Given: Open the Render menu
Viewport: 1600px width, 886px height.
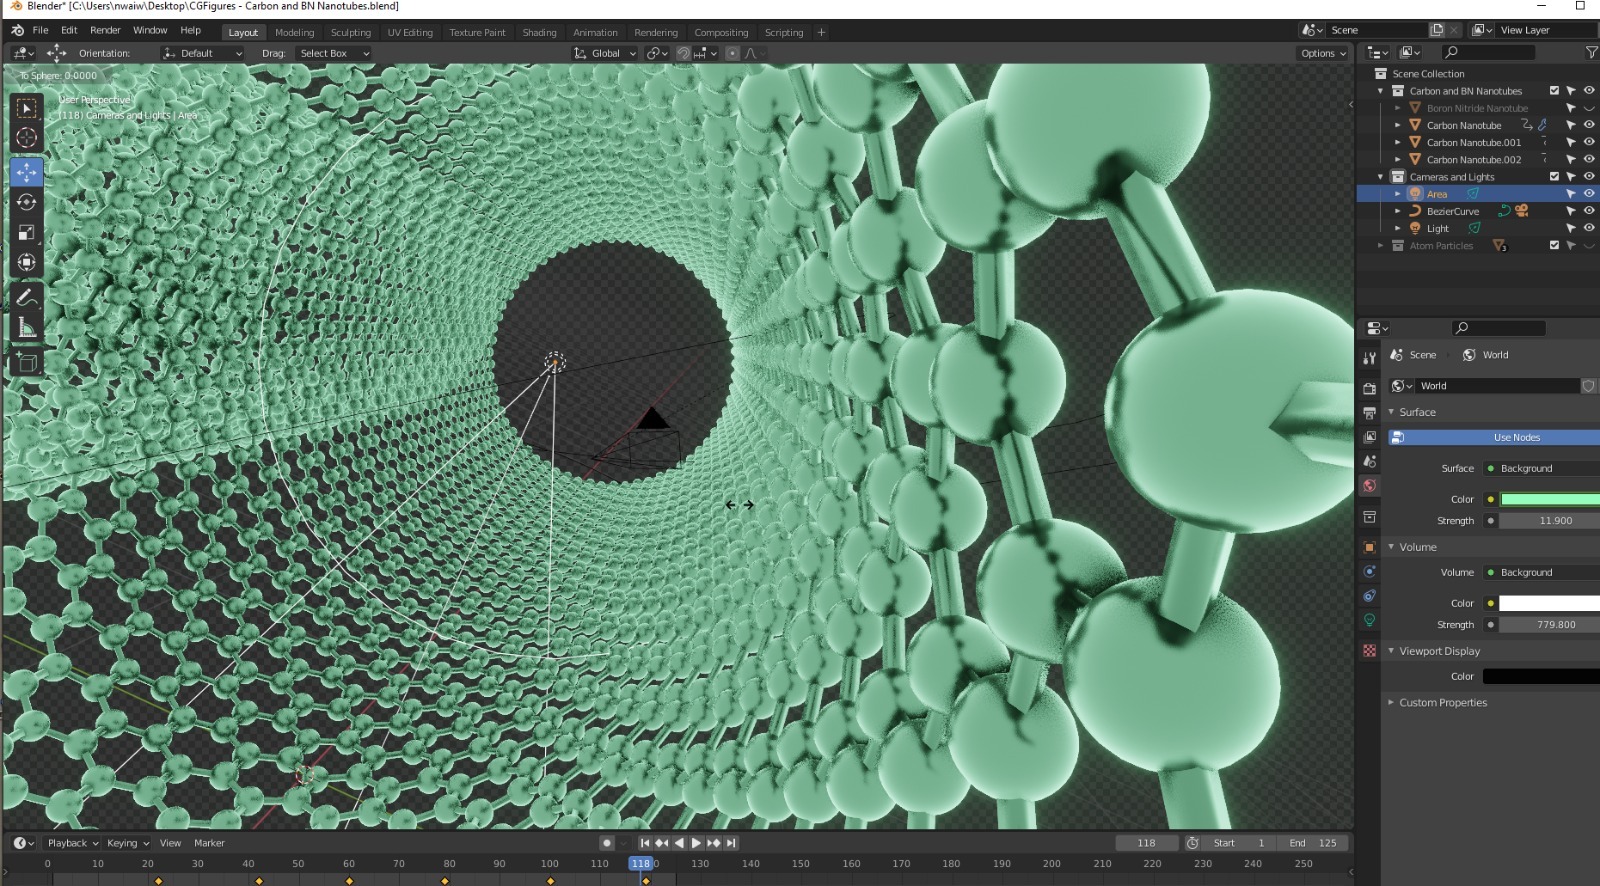Looking at the screenshot, I should click(105, 30).
